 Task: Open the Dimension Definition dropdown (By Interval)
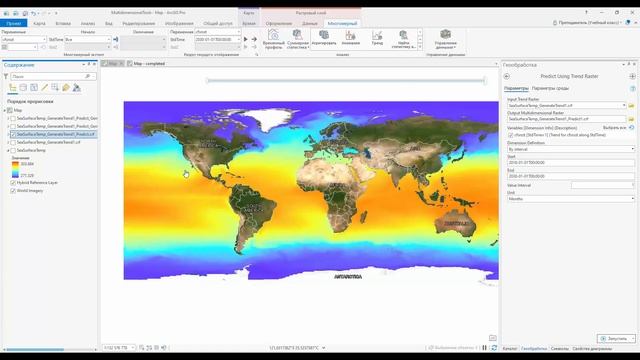(571, 149)
